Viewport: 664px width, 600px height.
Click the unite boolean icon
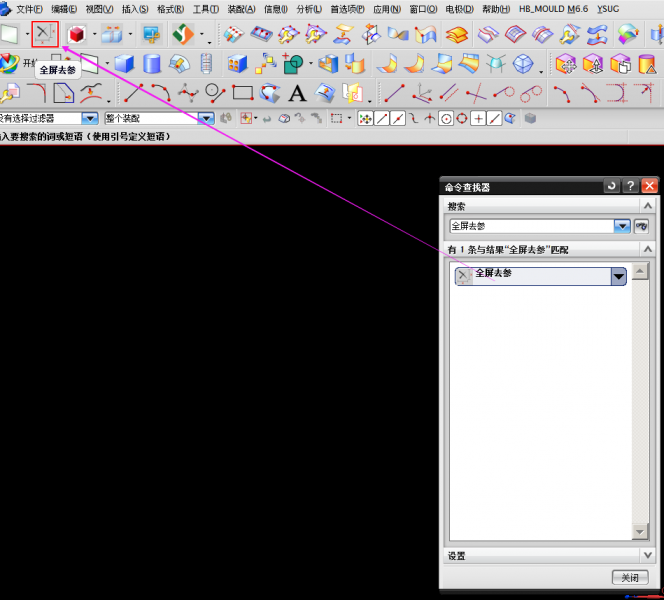click(293, 64)
